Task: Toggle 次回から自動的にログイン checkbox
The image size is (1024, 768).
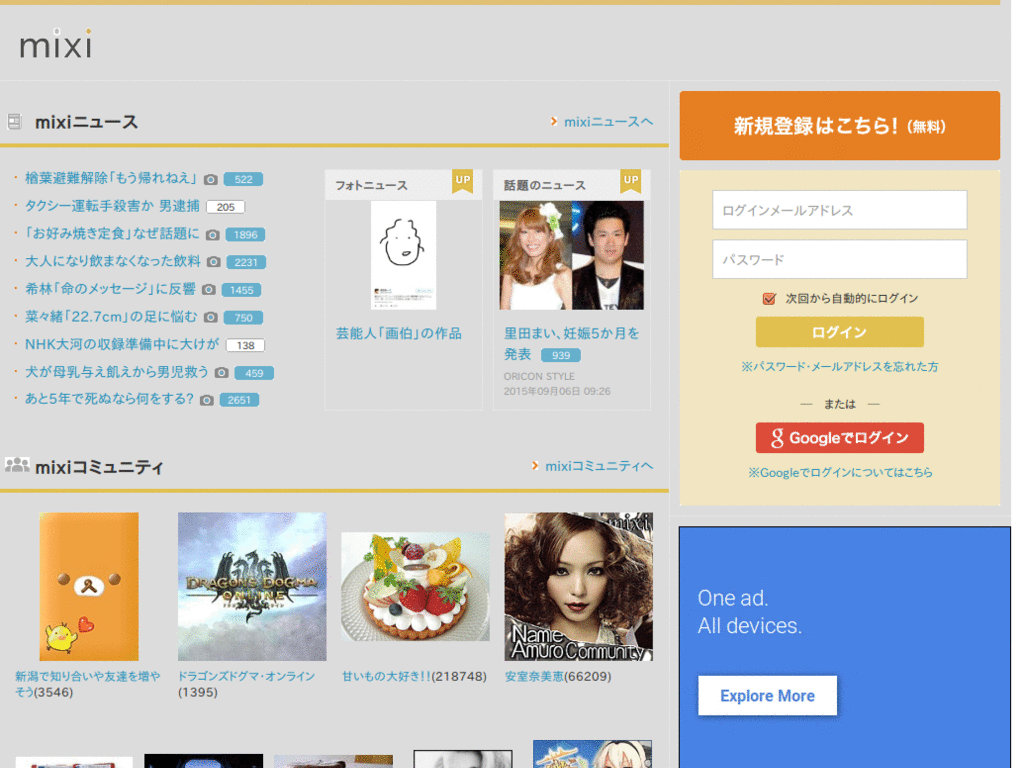Action: 769,298
